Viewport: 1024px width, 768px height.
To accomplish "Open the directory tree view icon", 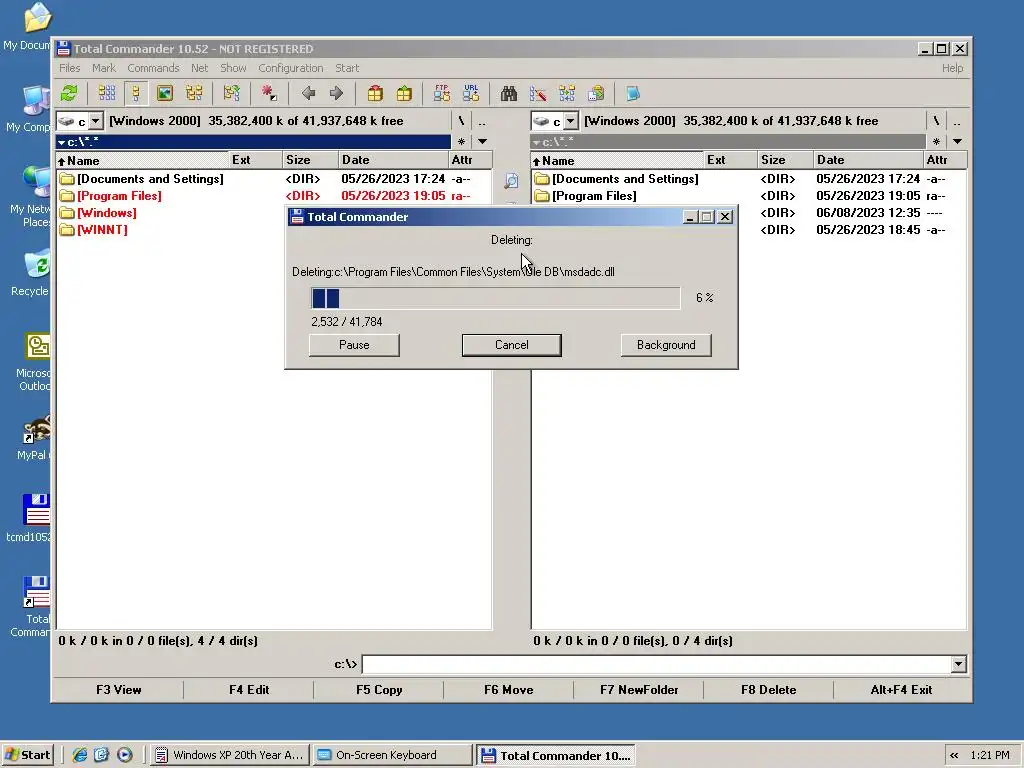I will pos(194,93).
